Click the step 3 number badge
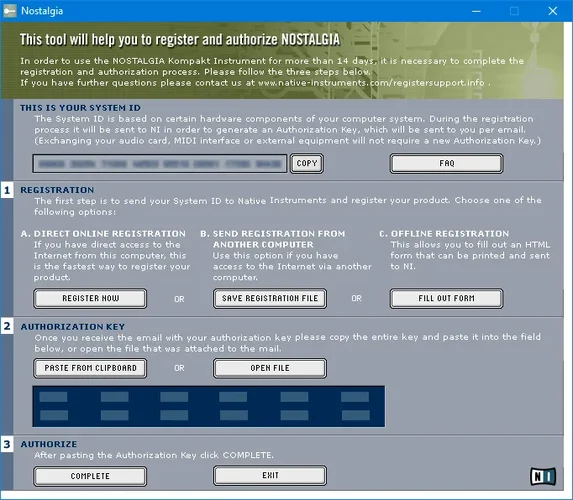This screenshot has width=573, height=500. [7, 444]
